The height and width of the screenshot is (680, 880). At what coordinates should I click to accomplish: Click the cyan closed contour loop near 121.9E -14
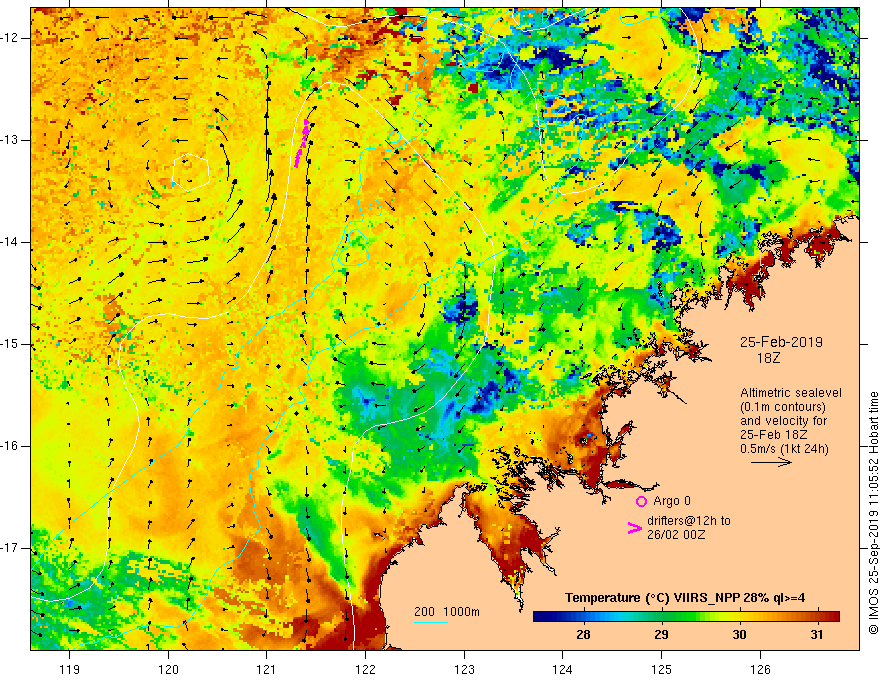352,248
